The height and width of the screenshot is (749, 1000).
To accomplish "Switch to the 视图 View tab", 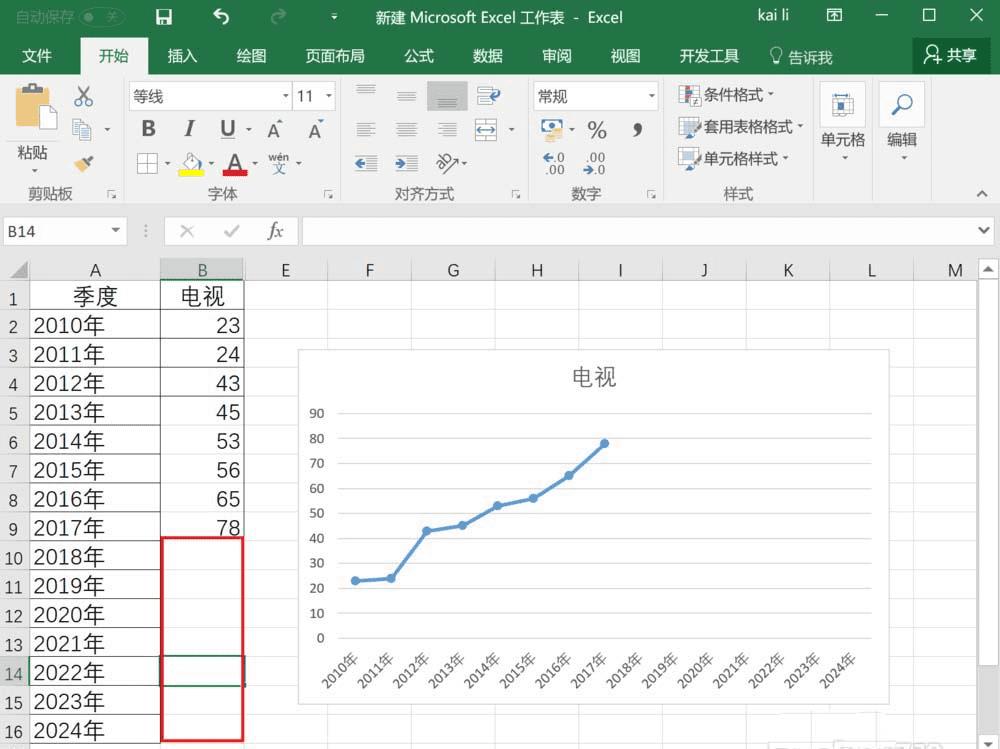I will click(626, 56).
